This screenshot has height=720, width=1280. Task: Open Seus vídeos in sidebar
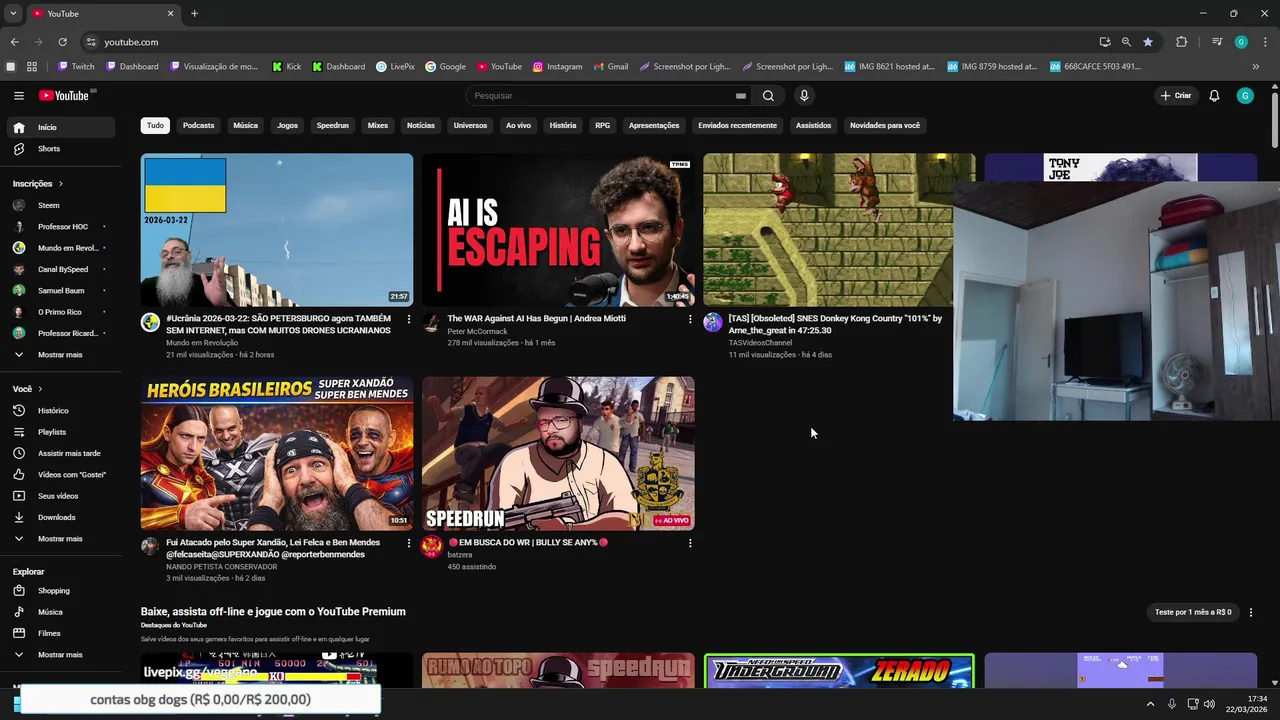pos(62,496)
